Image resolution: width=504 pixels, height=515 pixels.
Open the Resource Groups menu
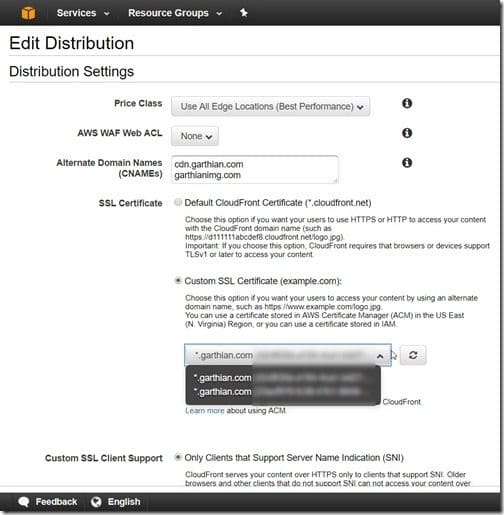(175, 13)
